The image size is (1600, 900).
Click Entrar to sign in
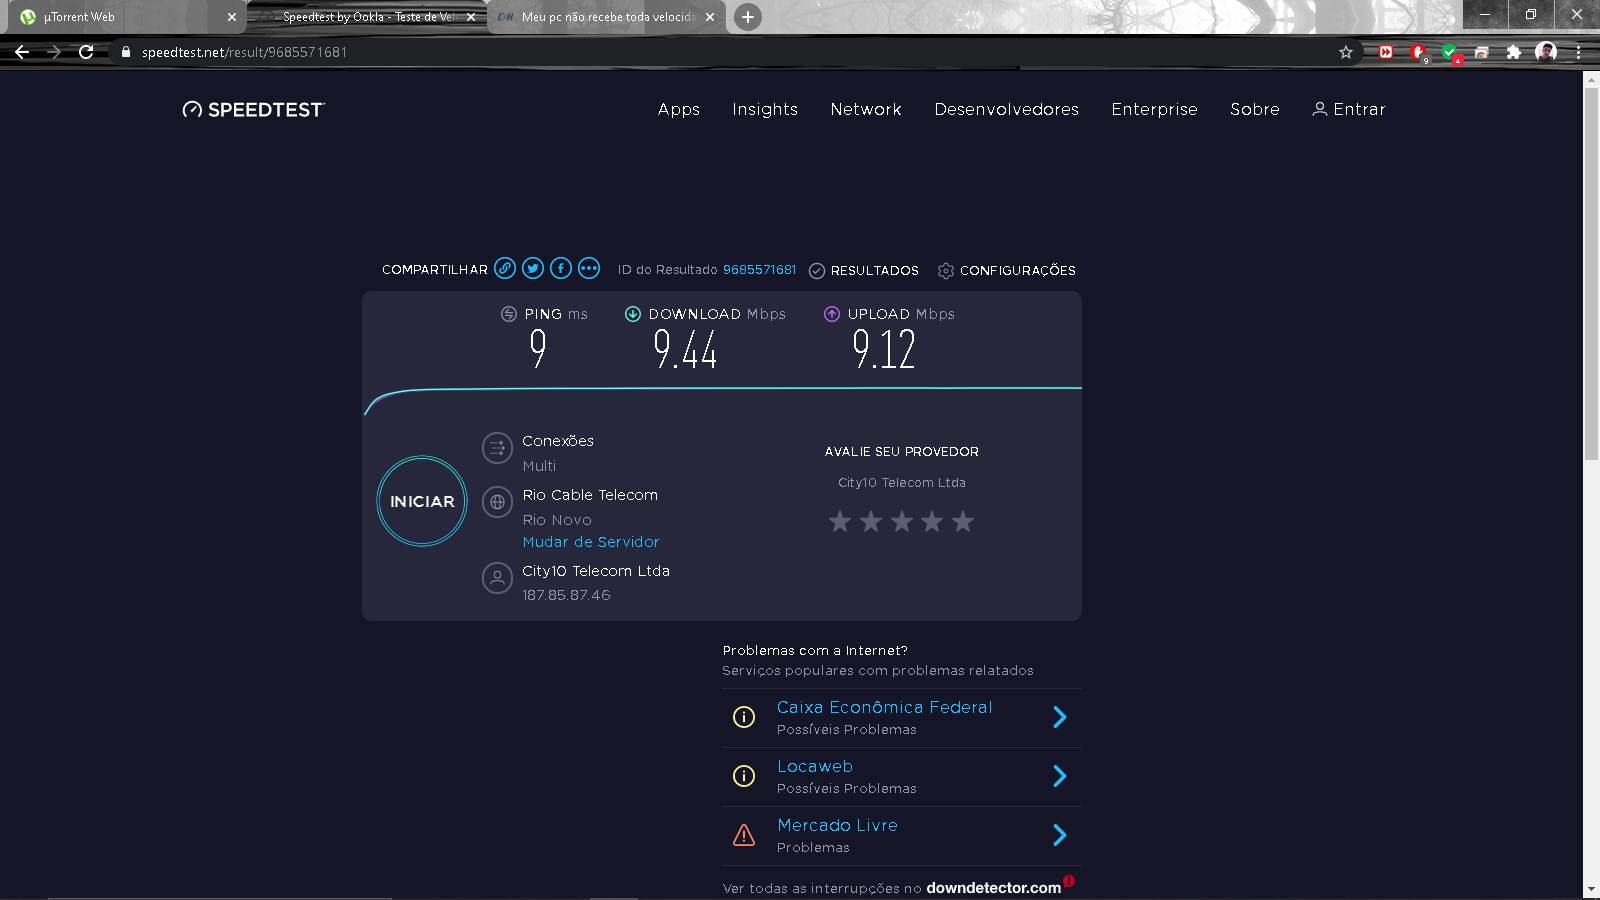click(x=1349, y=110)
